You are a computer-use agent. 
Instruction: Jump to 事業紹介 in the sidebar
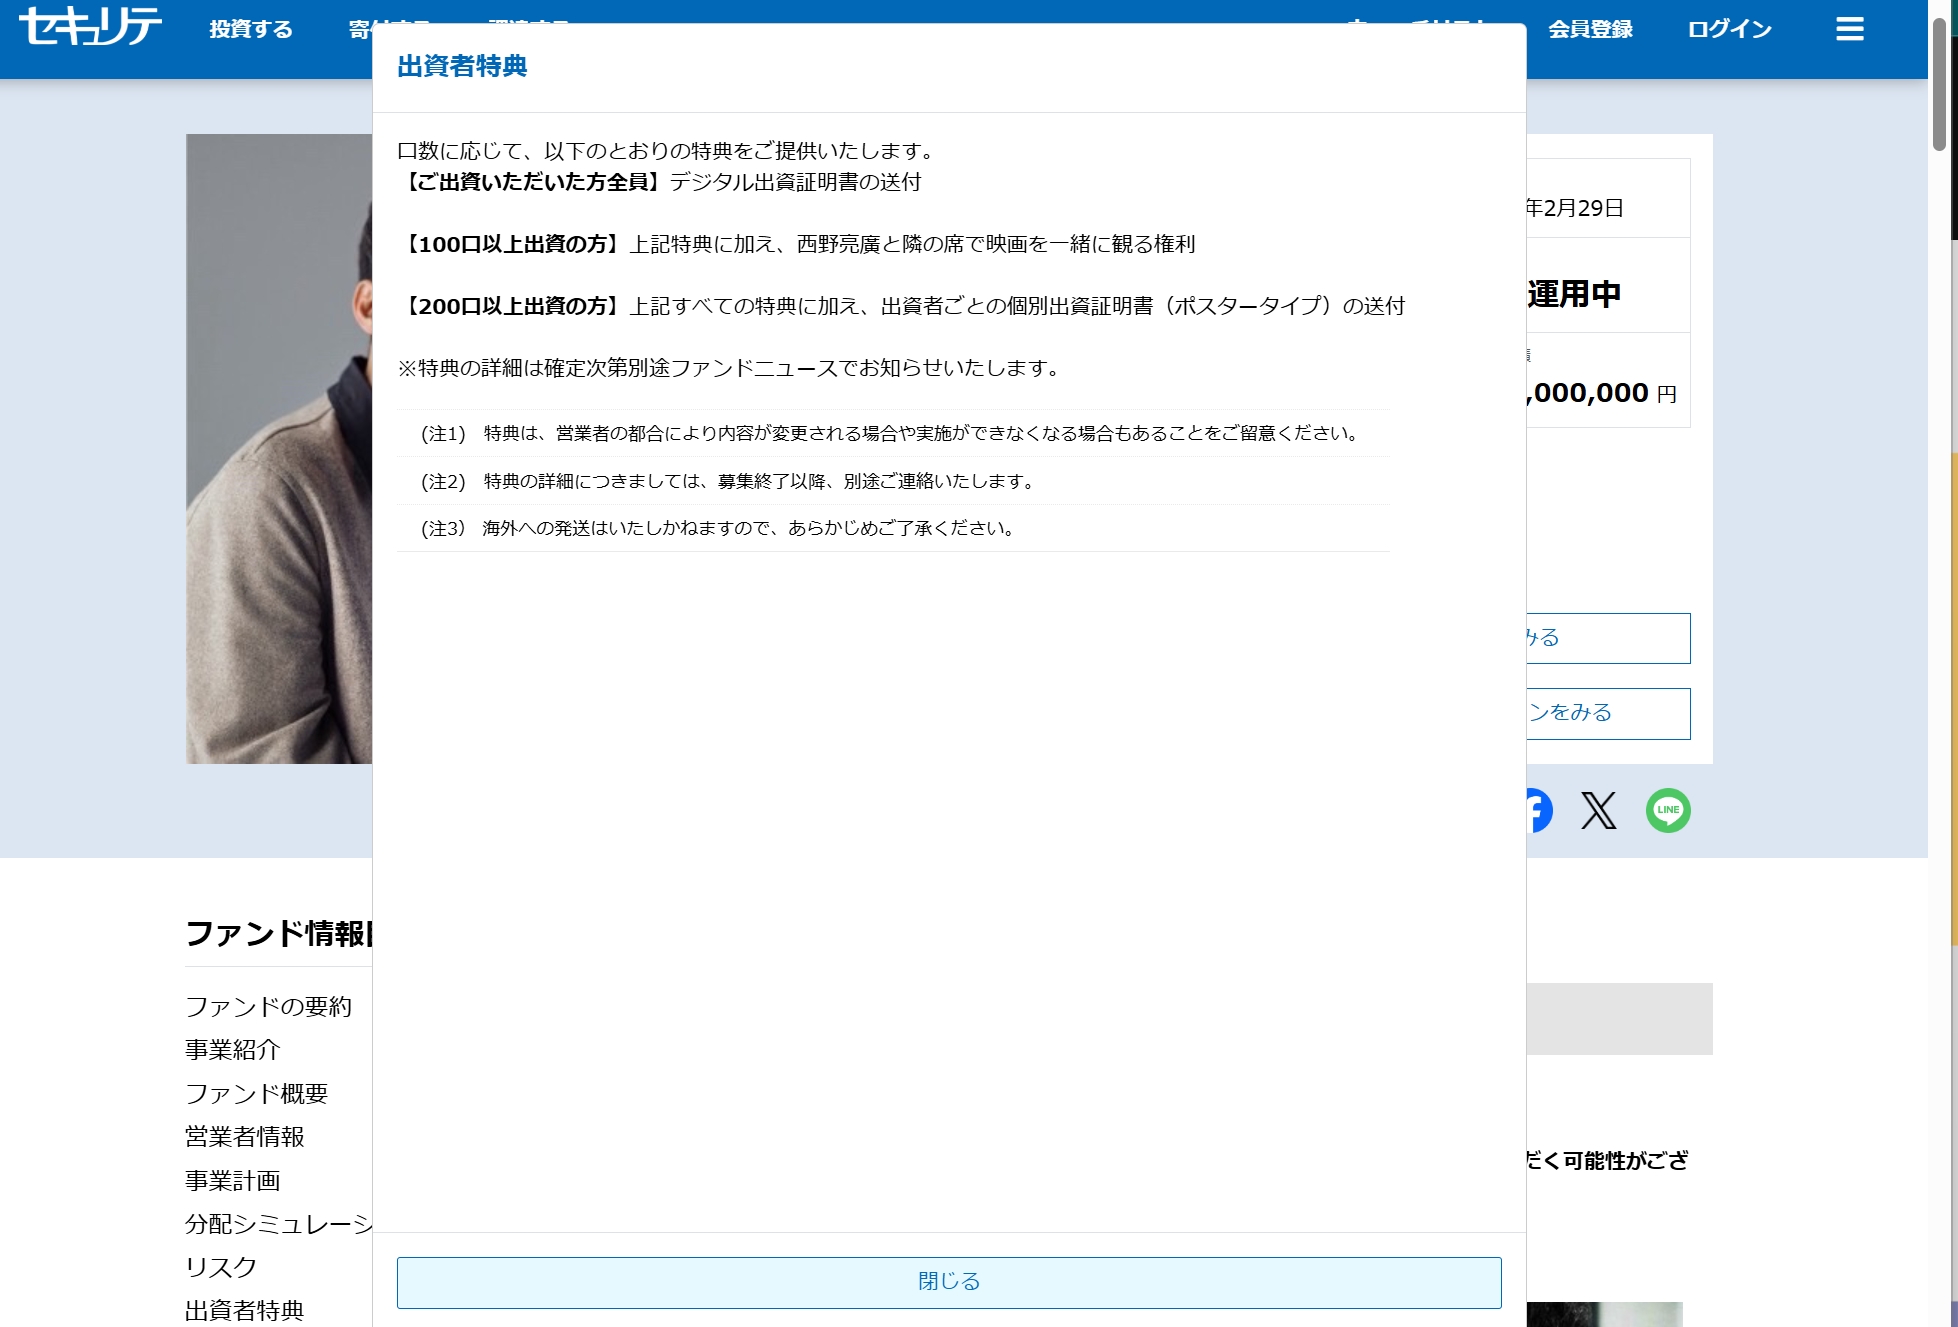pos(232,1049)
